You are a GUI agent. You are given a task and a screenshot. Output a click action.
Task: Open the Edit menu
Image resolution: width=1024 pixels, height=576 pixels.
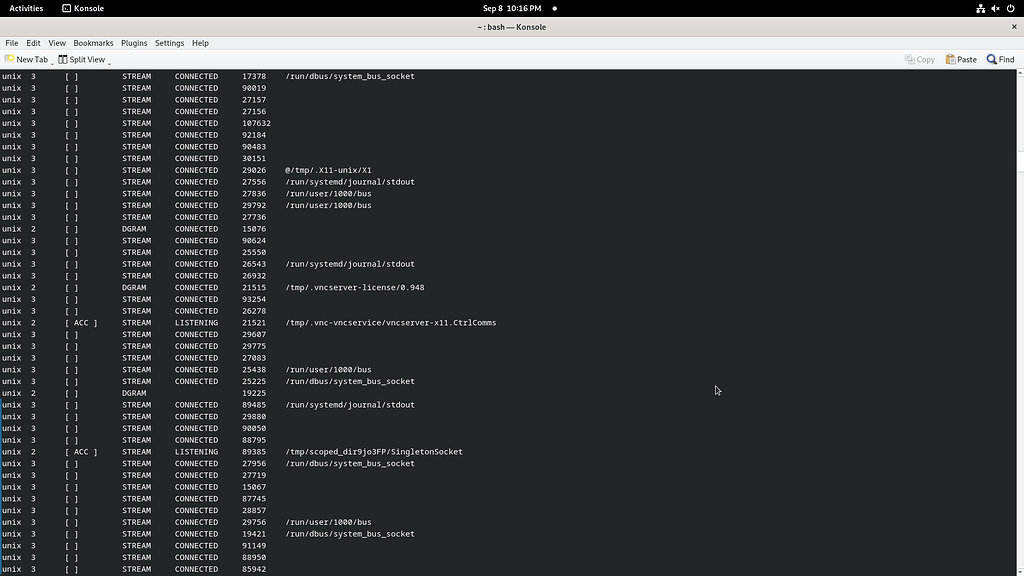click(x=33, y=43)
